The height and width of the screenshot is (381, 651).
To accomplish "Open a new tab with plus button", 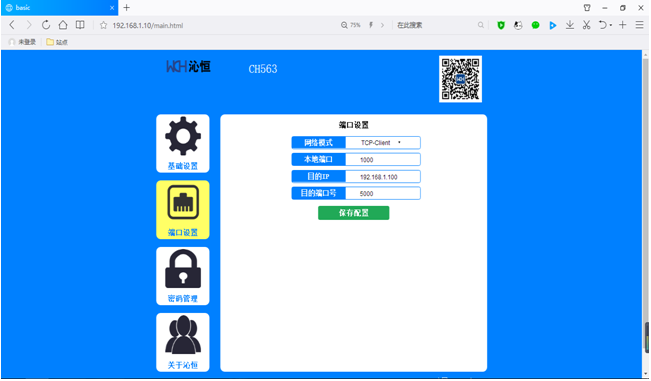I will click(127, 7).
